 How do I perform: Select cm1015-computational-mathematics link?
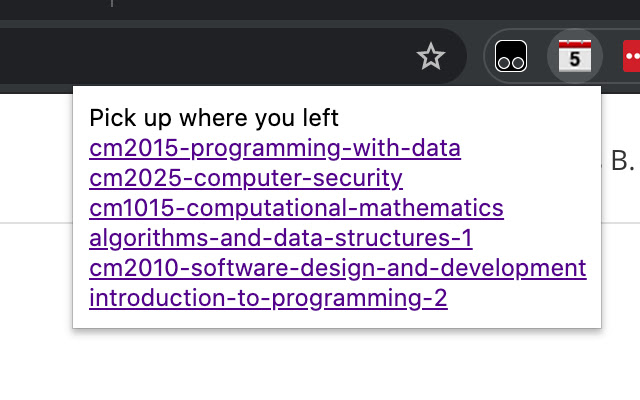click(x=296, y=209)
